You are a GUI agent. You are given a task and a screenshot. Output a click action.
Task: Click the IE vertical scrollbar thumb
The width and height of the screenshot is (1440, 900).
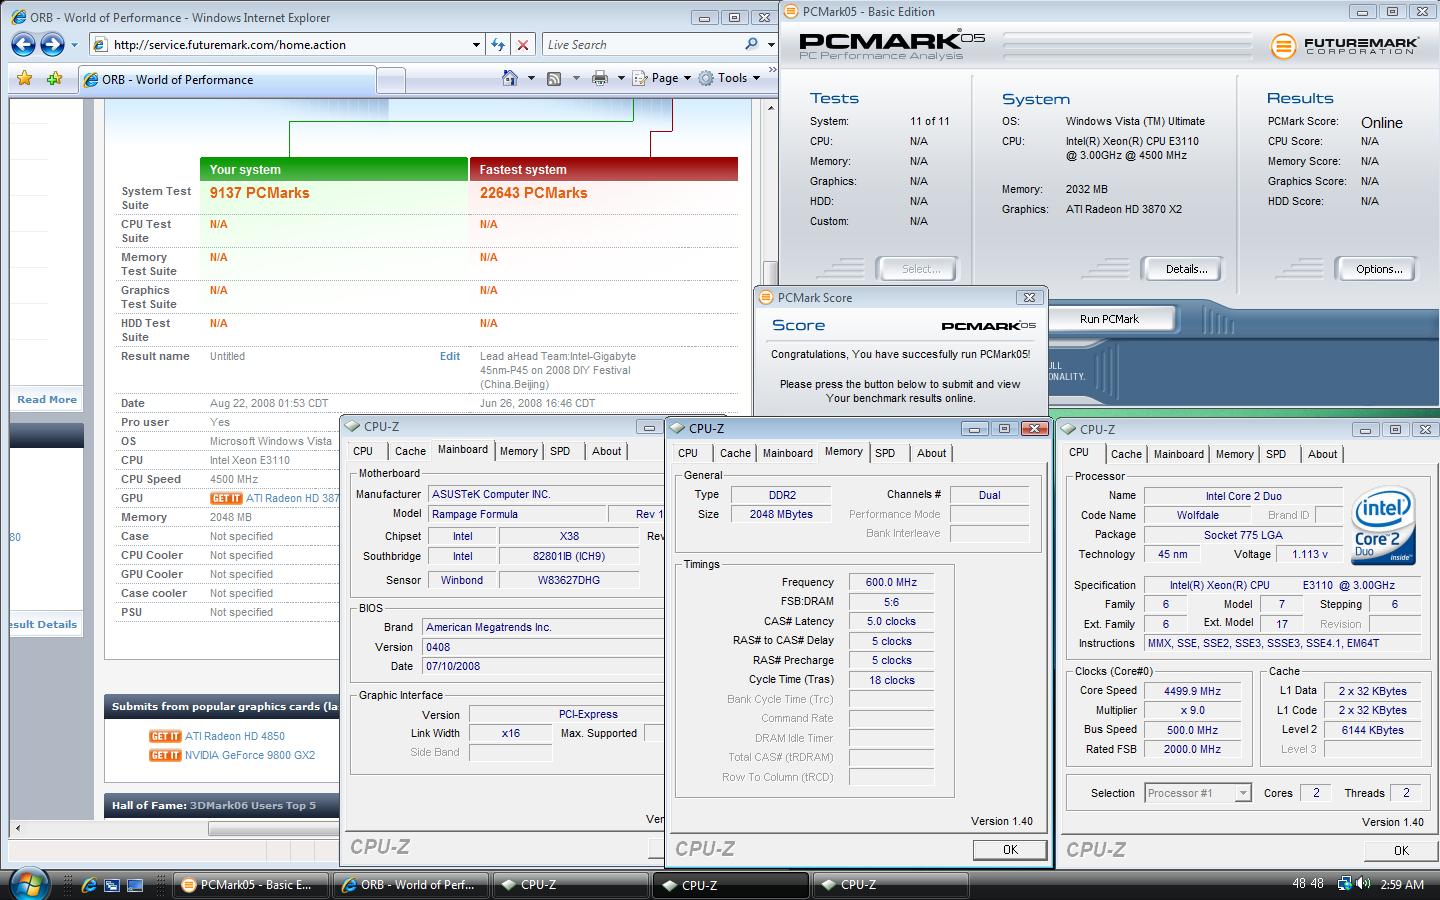[x=770, y=272]
